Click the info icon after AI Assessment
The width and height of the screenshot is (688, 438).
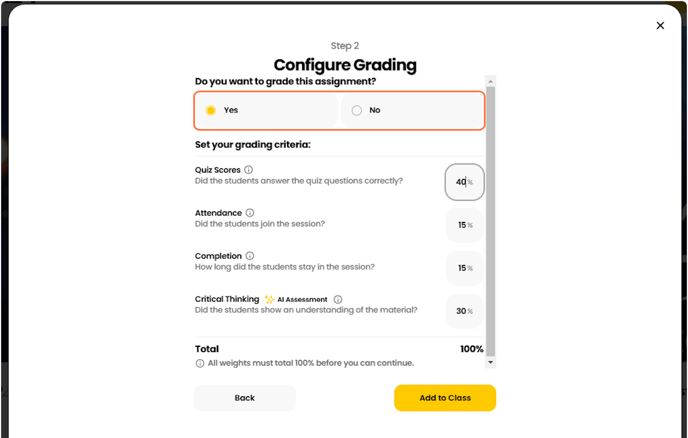tap(338, 299)
